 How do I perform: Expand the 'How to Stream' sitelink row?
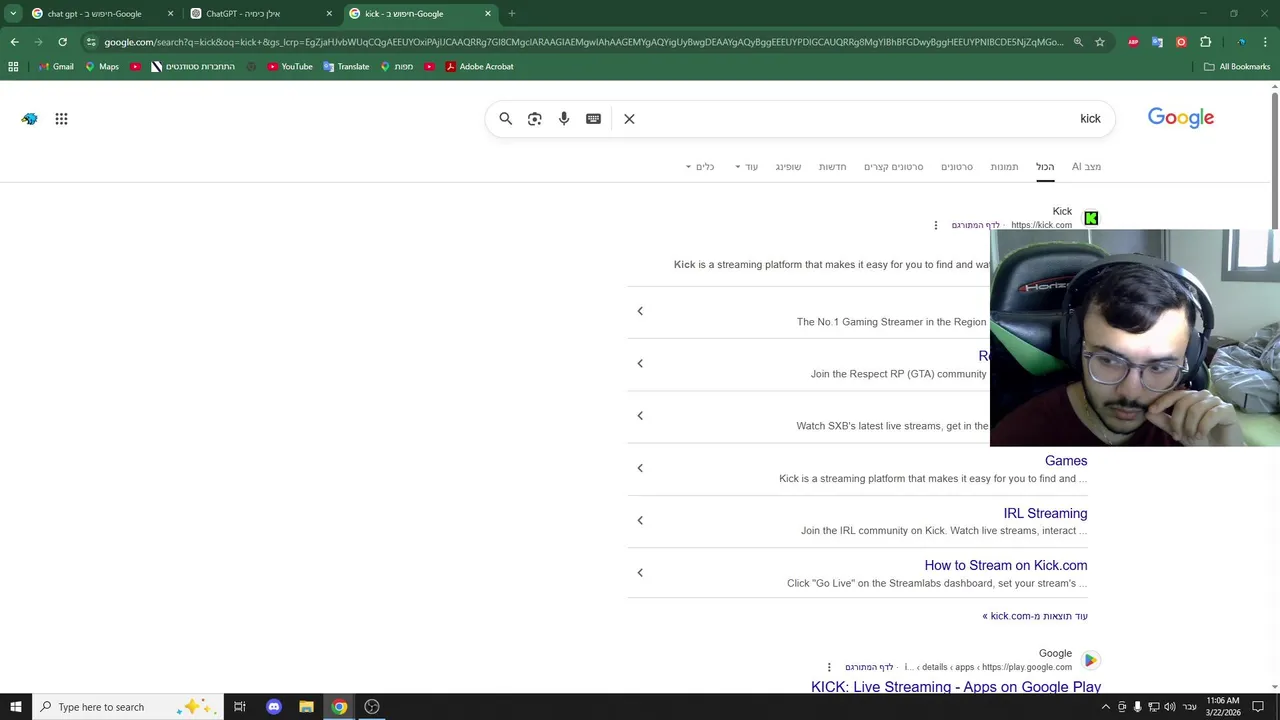click(x=640, y=572)
